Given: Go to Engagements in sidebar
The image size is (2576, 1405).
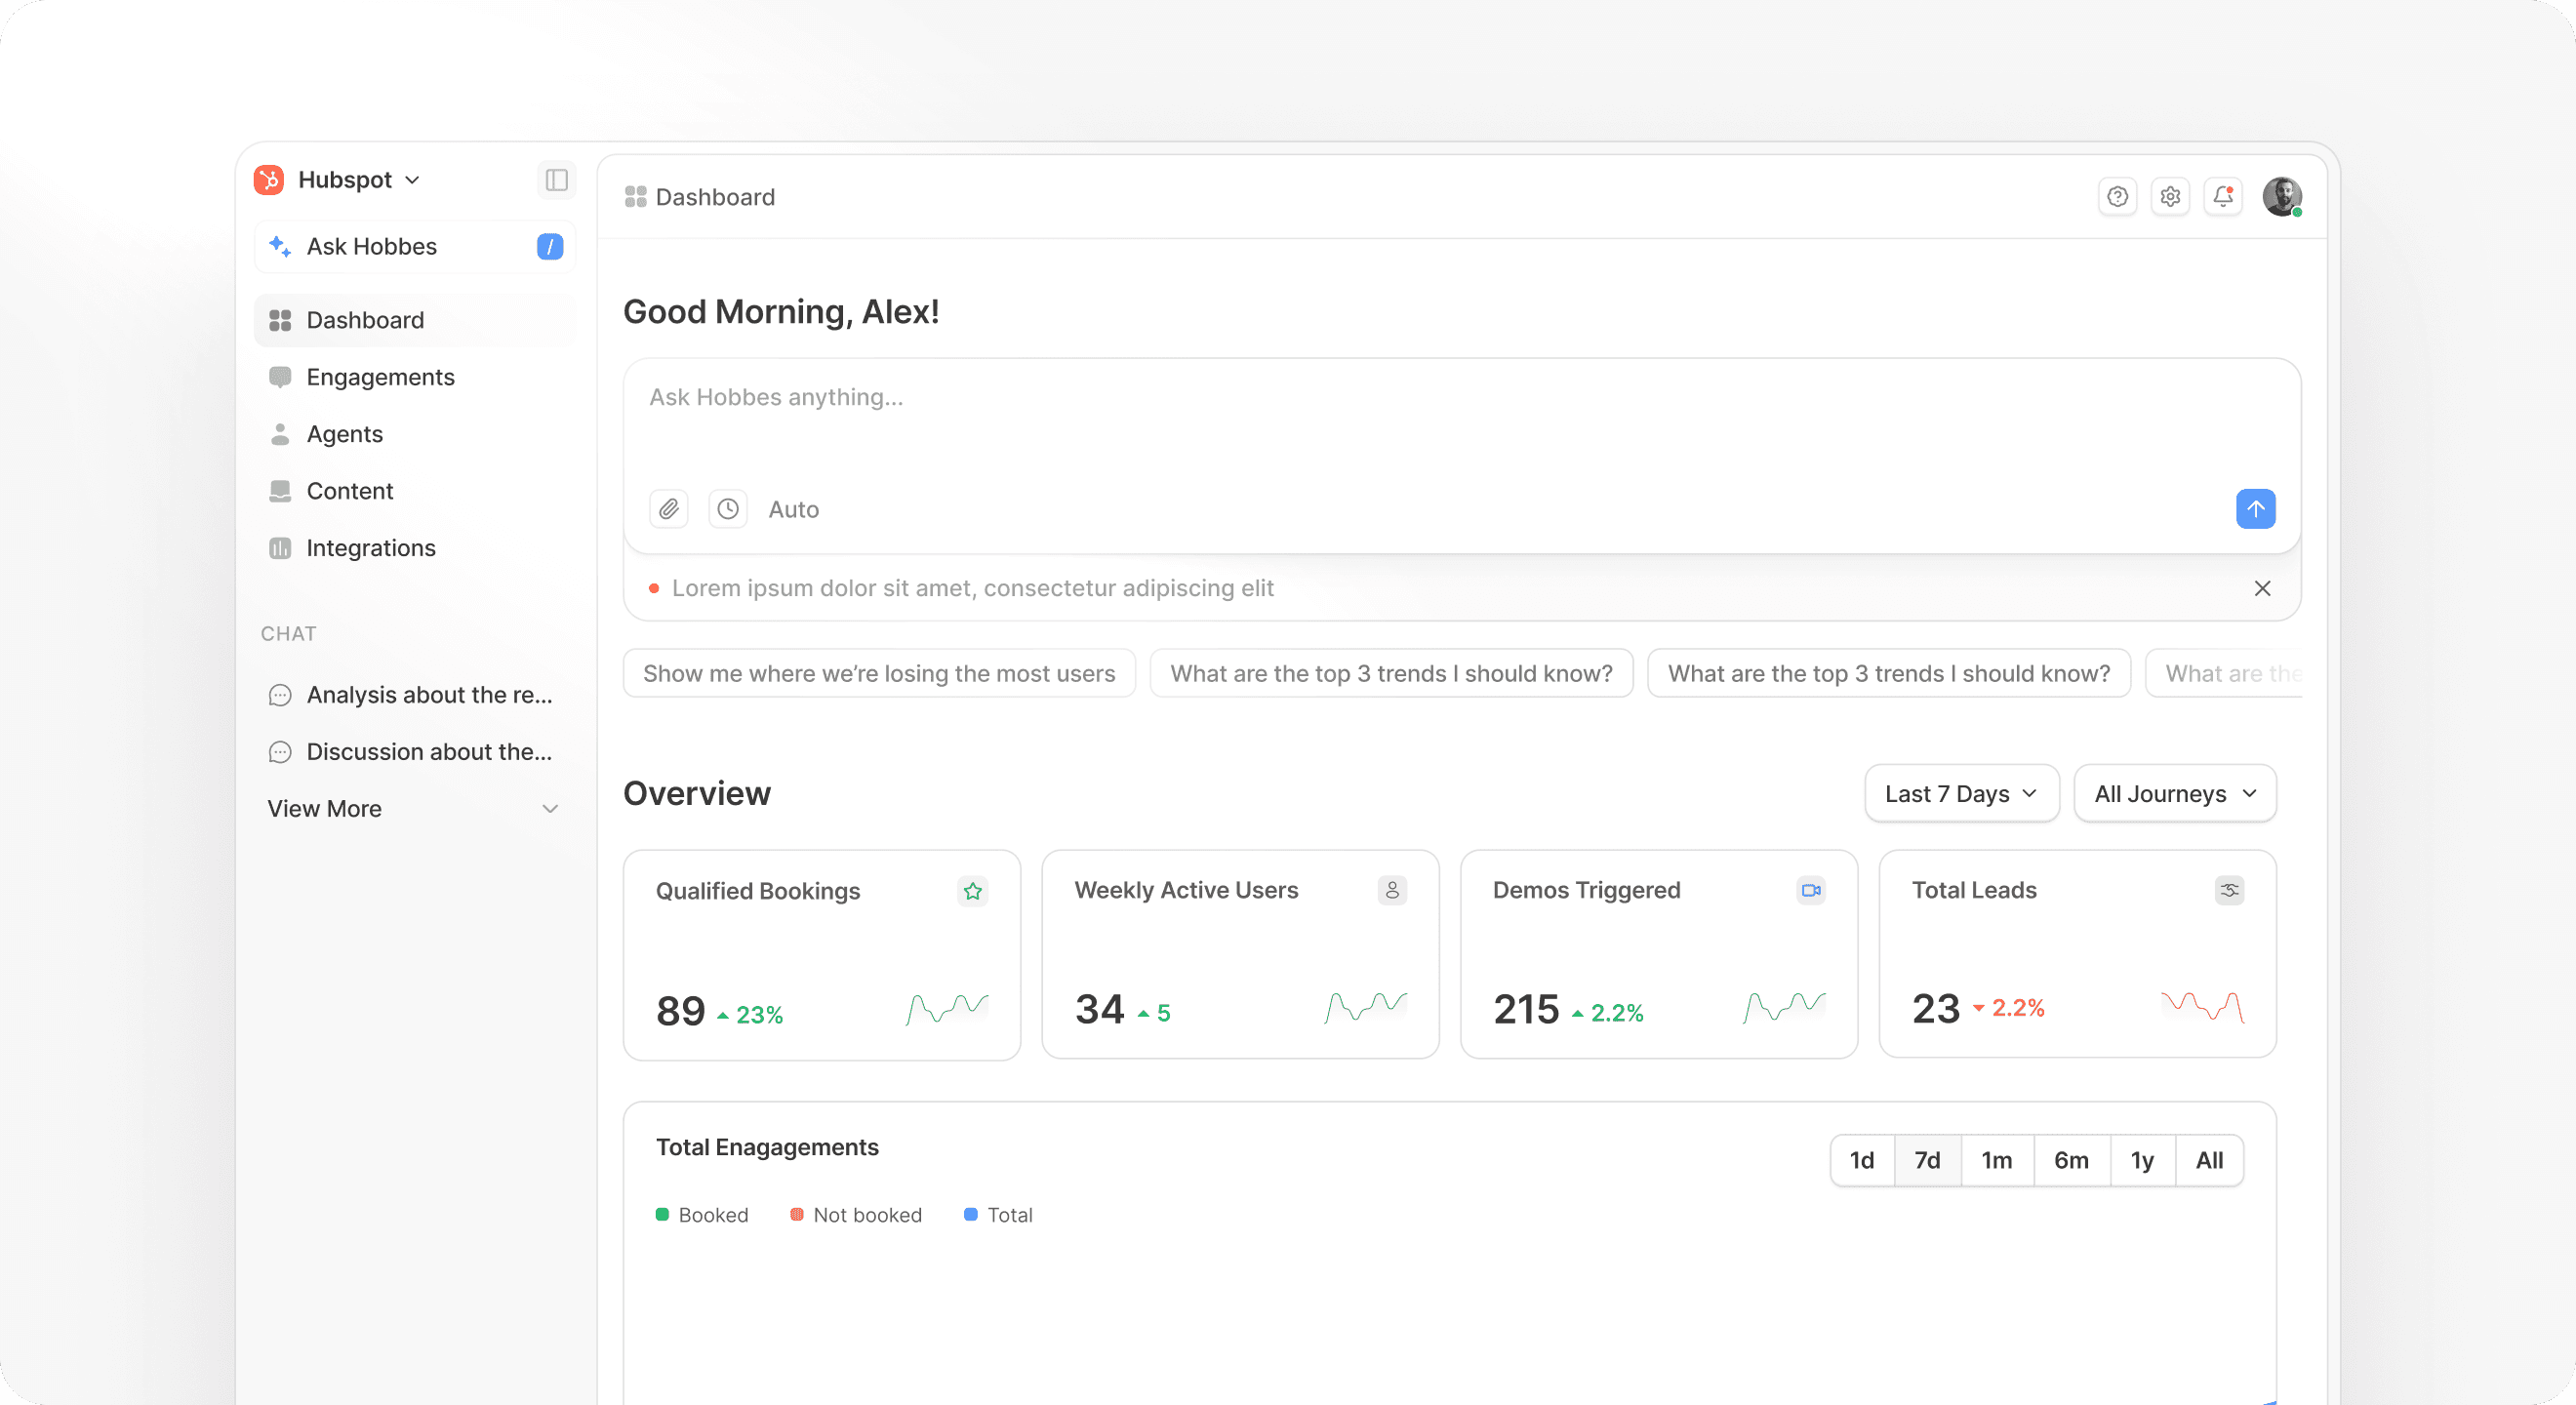Looking at the screenshot, I should pyautogui.click(x=380, y=377).
